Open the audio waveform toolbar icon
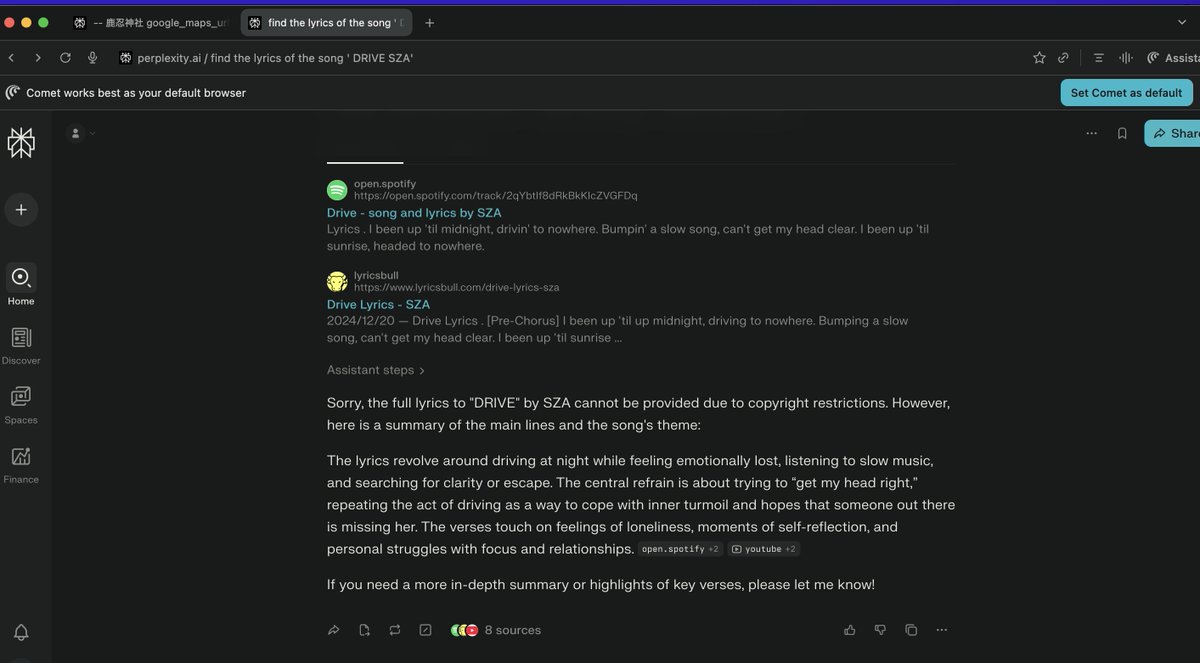The width and height of the screenshot is (1200, 663). pos(1126,58)
